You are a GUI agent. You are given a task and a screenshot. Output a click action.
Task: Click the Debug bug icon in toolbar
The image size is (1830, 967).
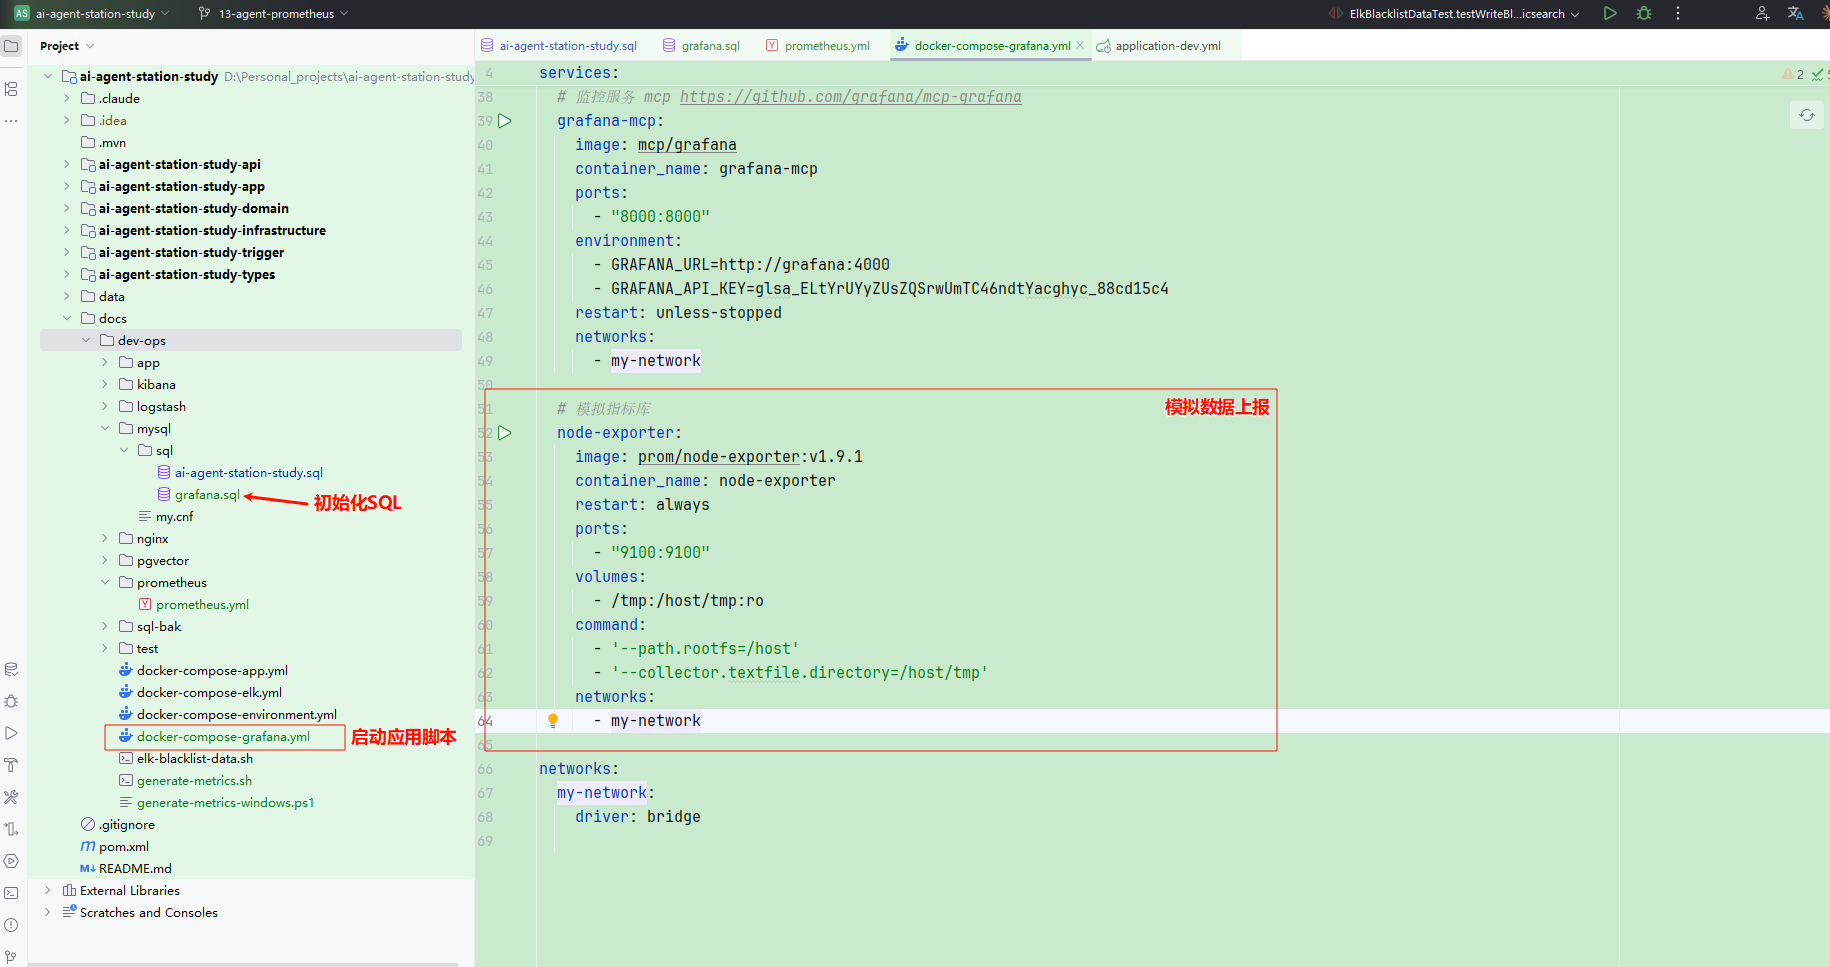1644,14
